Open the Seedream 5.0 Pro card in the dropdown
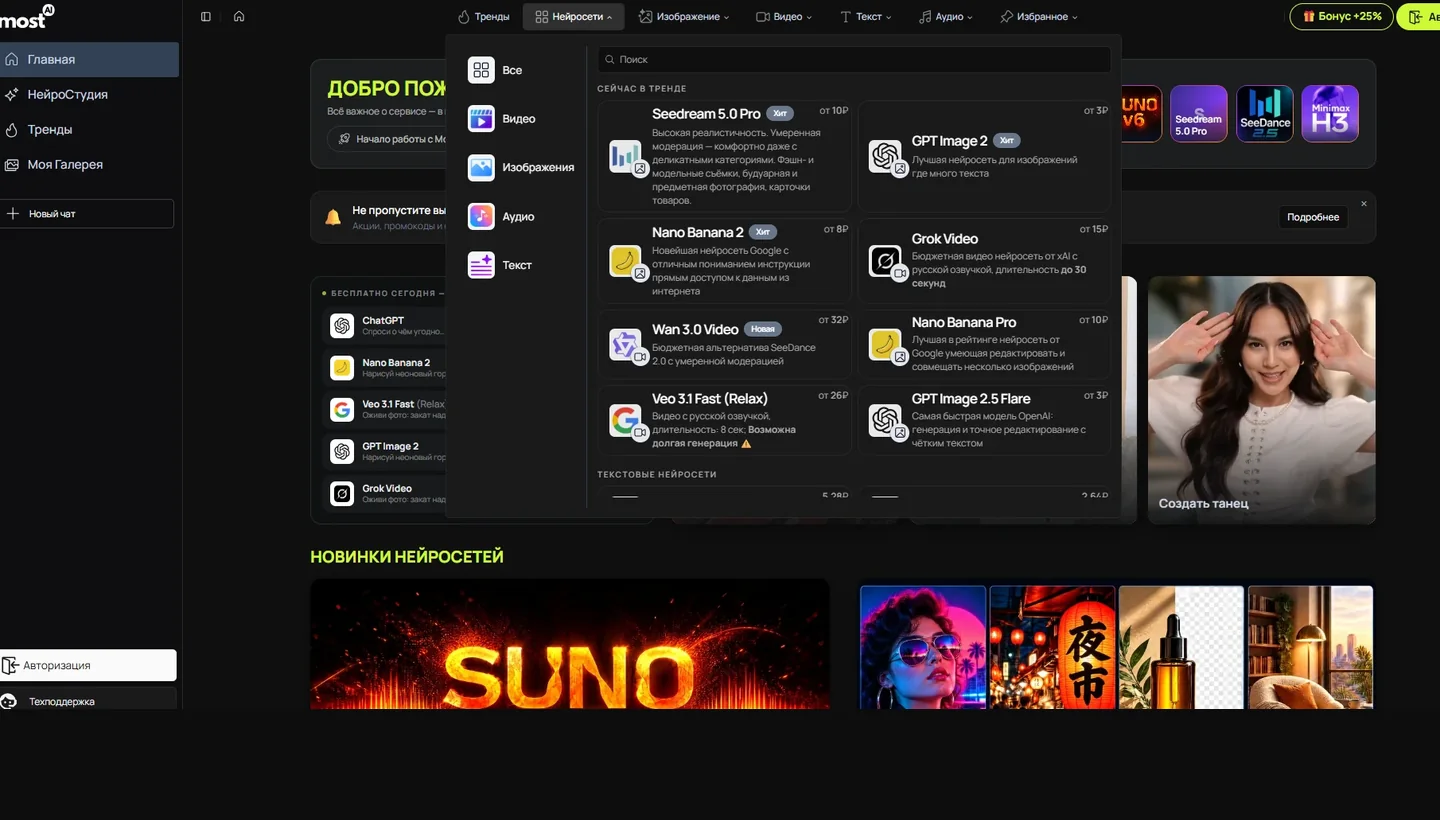Viewport: 1440px width, 820px height. point(724,155)
